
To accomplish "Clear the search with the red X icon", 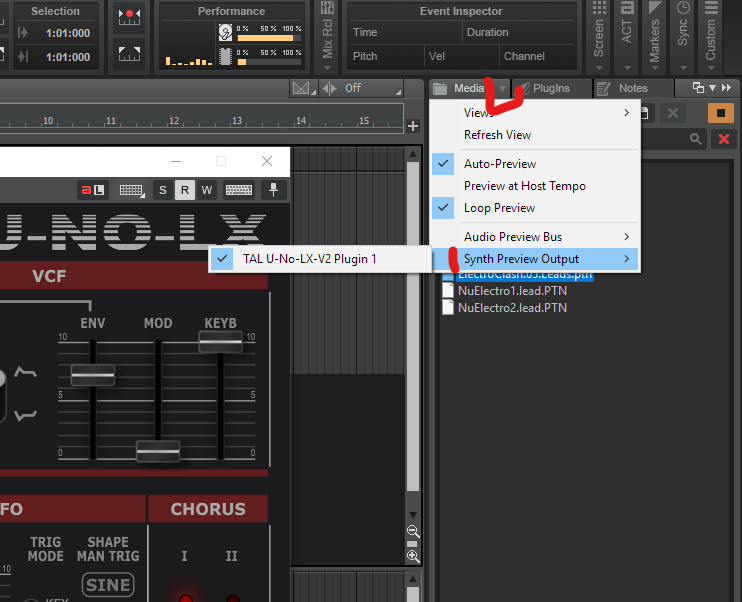I will point(724,139).
